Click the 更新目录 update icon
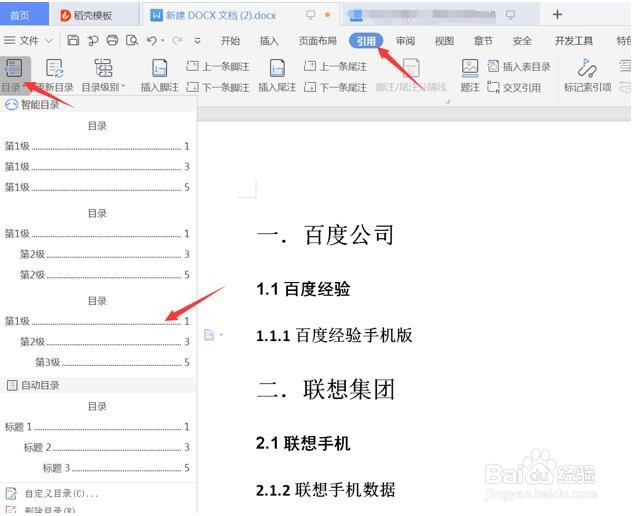Screen dimensions: 633x516 54,68
